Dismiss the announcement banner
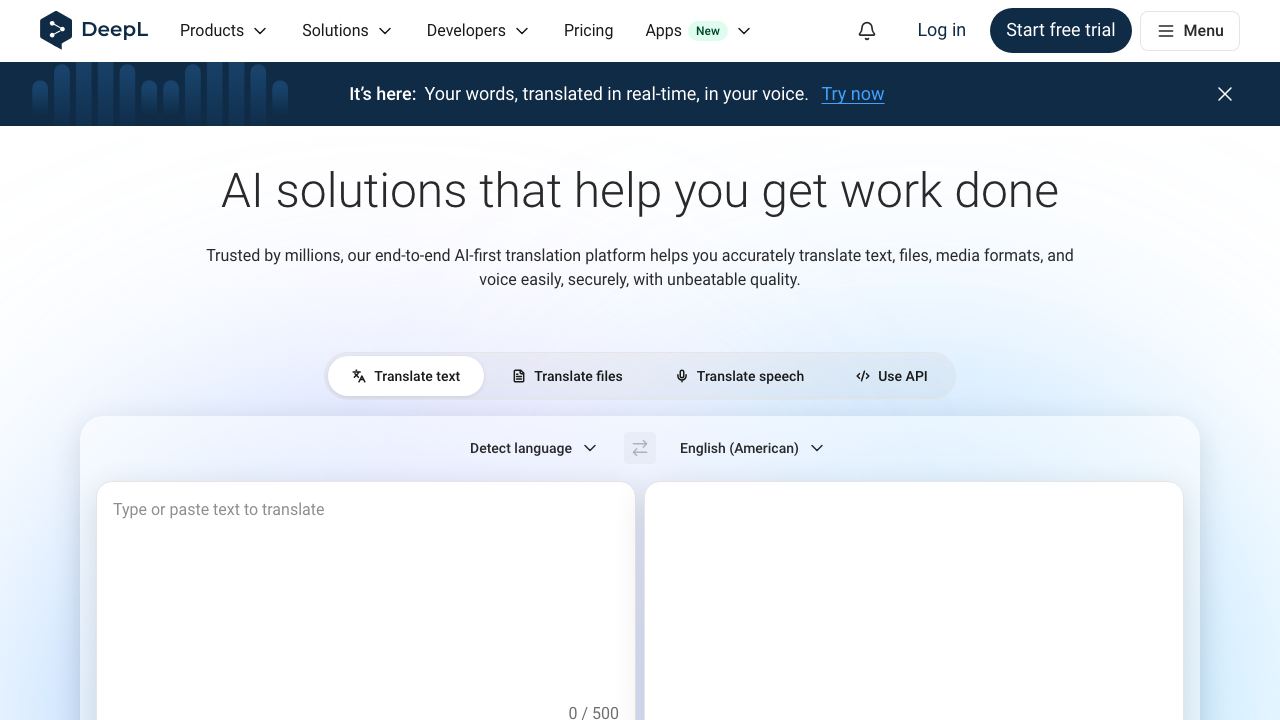Image resolution: width=1280 pixels, height=720 pixels. (1225, 94)
